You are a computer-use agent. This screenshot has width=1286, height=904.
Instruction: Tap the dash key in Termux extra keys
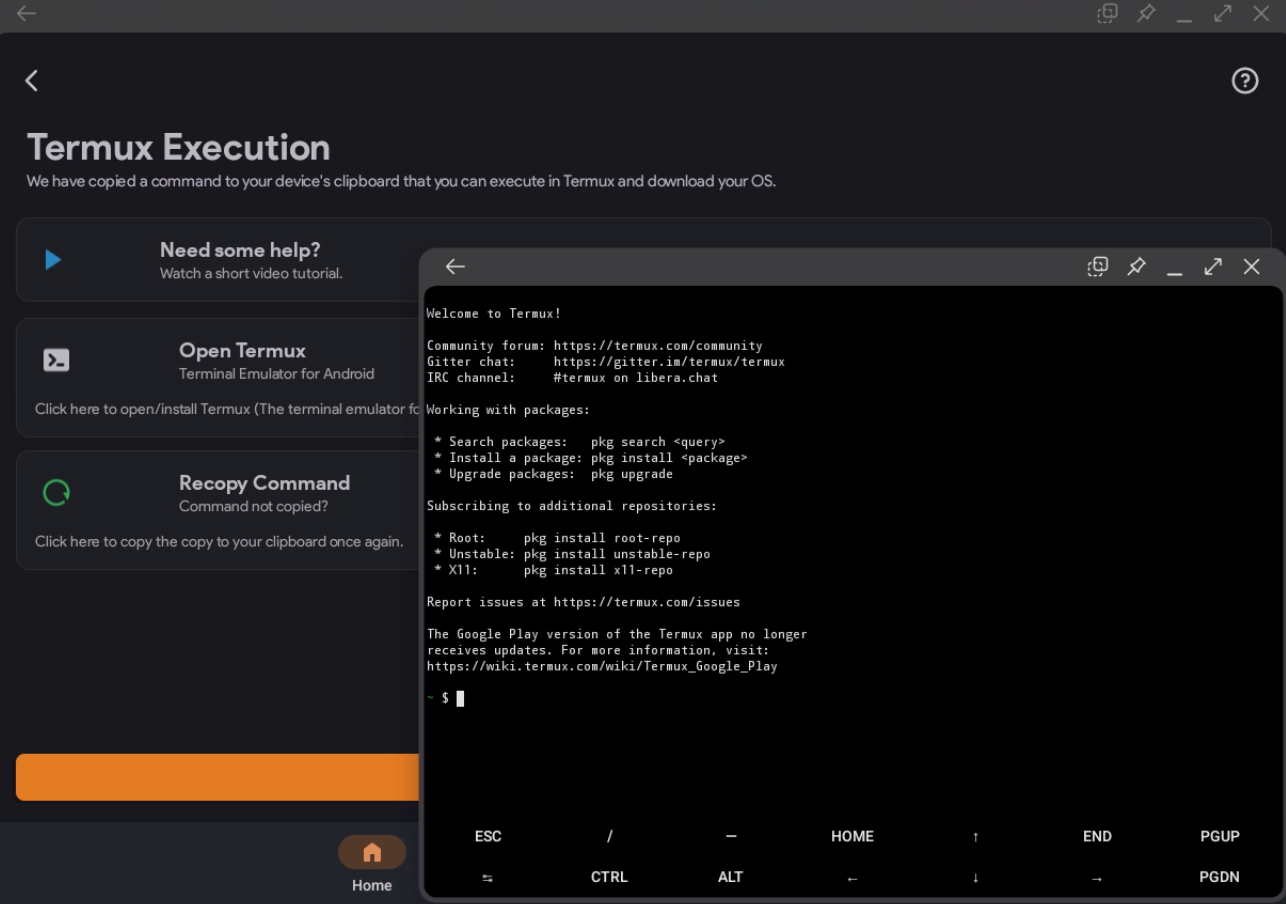[x=731, y=836]
